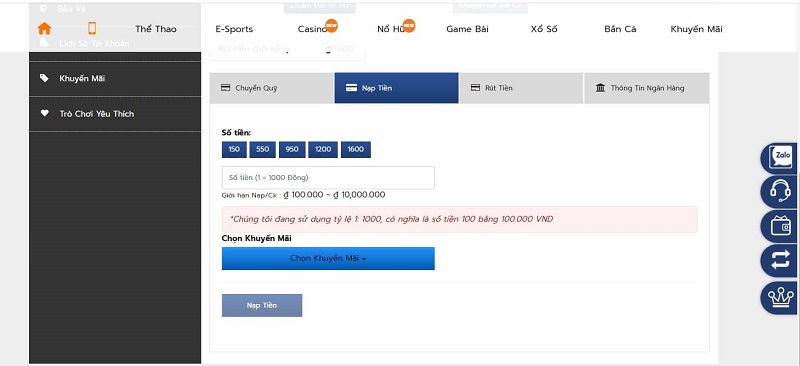Click the card icon on Chuyển Quỹ tab
The width and height of the screenshot is (800, 366).
226,88
